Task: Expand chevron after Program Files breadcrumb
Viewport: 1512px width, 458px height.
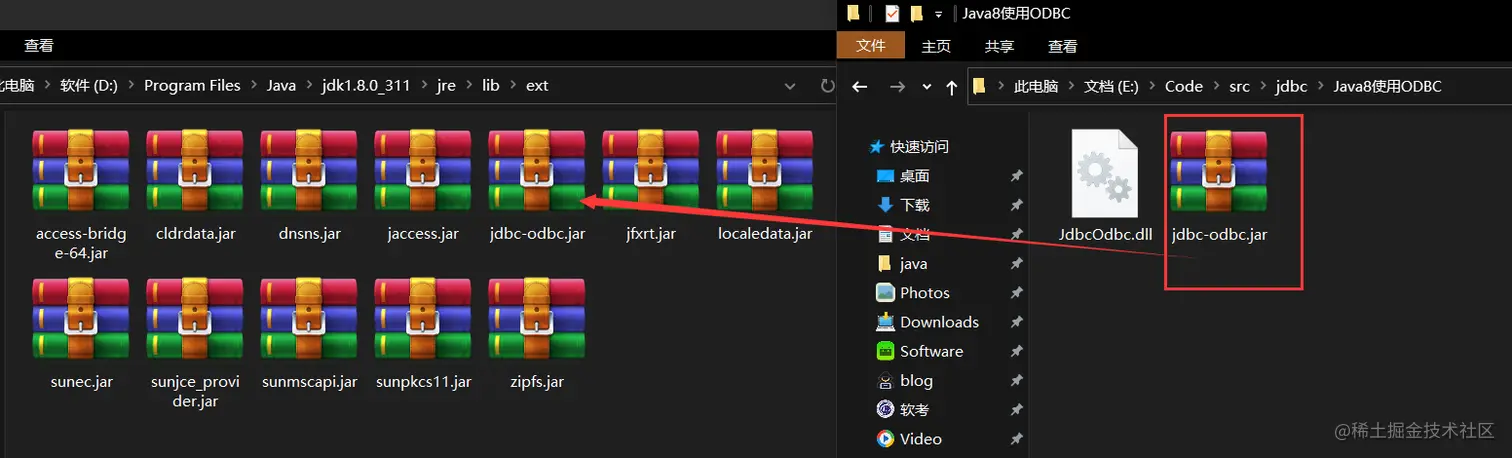Action: click(254, 86)
